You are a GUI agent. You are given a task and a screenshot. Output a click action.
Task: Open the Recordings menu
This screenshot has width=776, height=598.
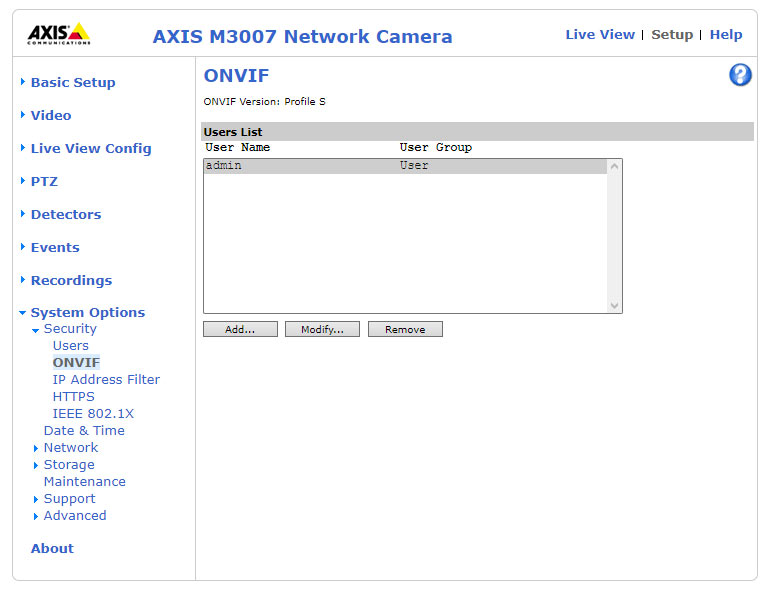[71, 280]
